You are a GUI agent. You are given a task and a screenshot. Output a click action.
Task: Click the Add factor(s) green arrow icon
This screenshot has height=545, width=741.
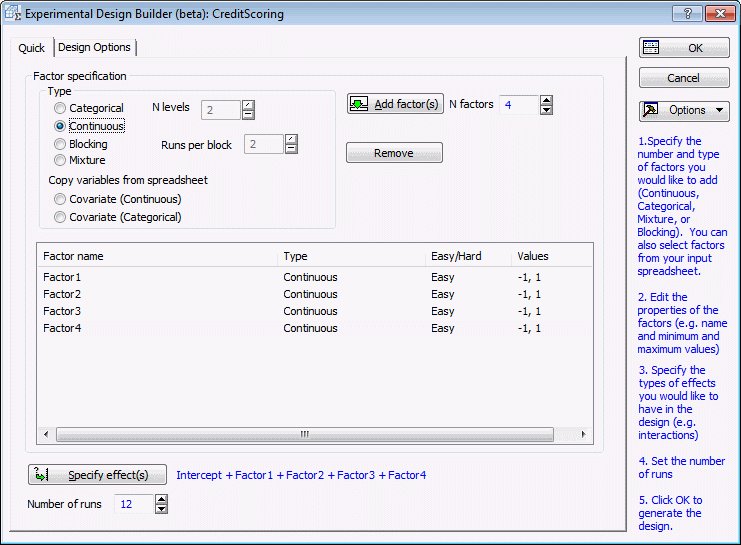pyautogui.click(x=359, y=104)
